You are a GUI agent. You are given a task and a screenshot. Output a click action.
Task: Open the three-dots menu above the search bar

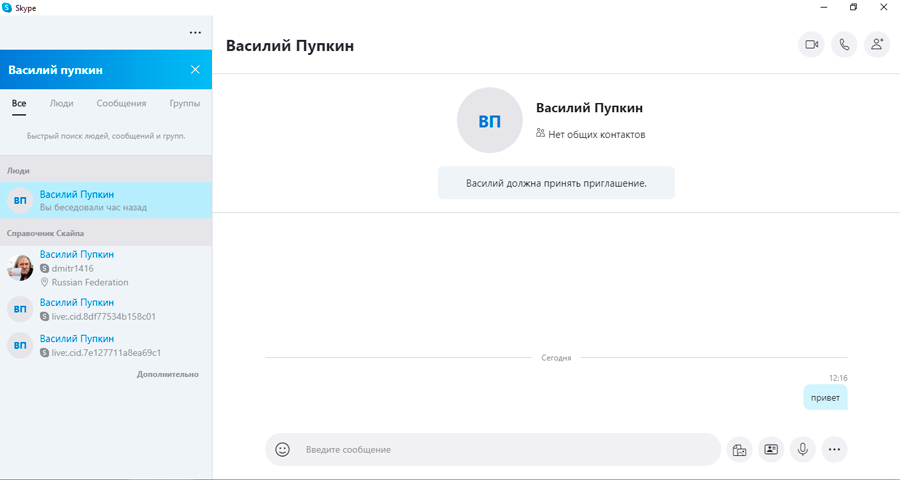pyautogui.click(x=195, y=33)
